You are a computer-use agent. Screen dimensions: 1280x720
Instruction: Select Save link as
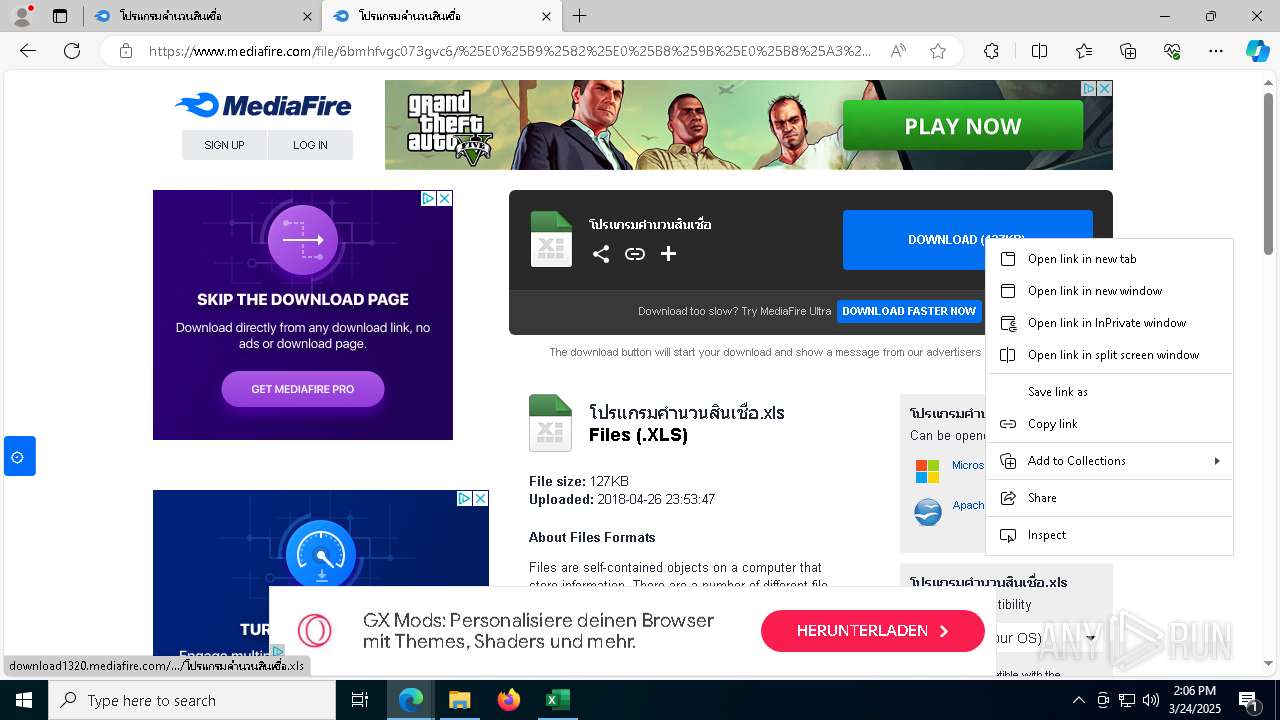pos(1109,392)
